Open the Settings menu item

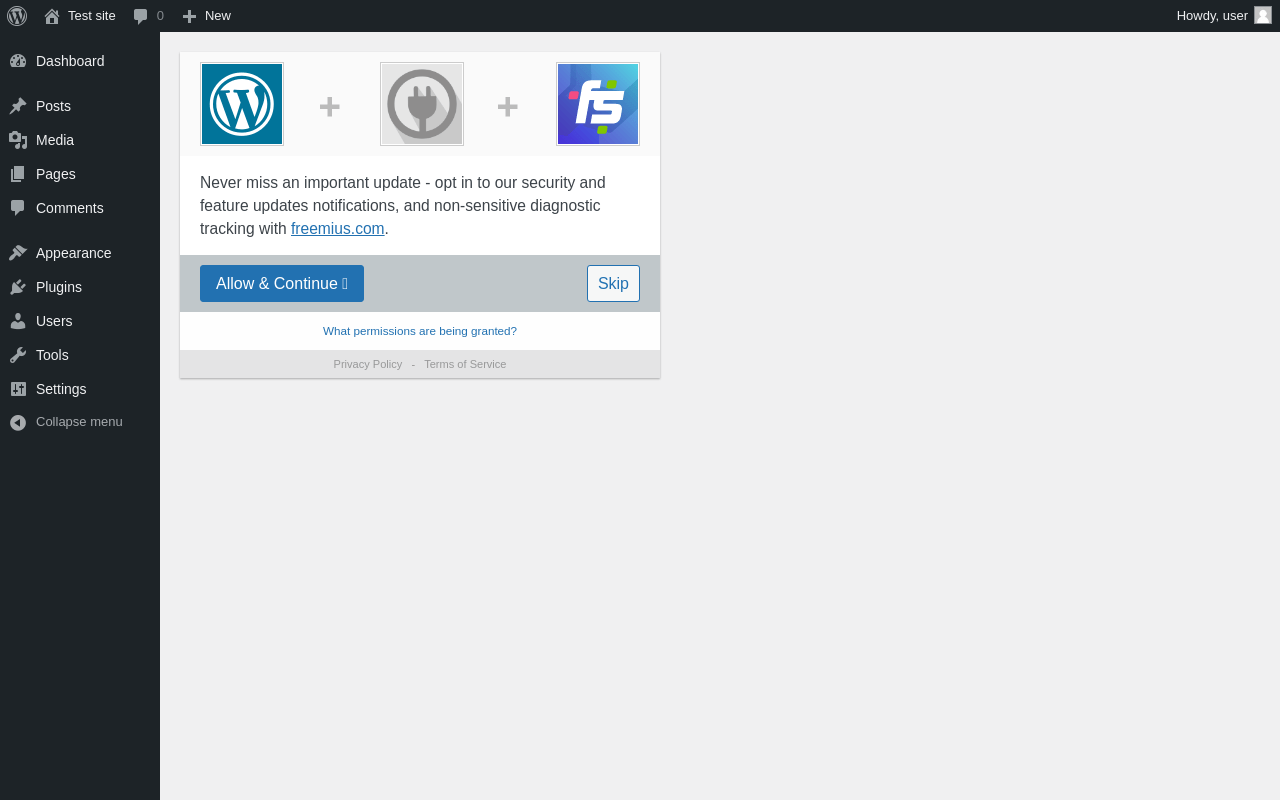pos(80,389)
